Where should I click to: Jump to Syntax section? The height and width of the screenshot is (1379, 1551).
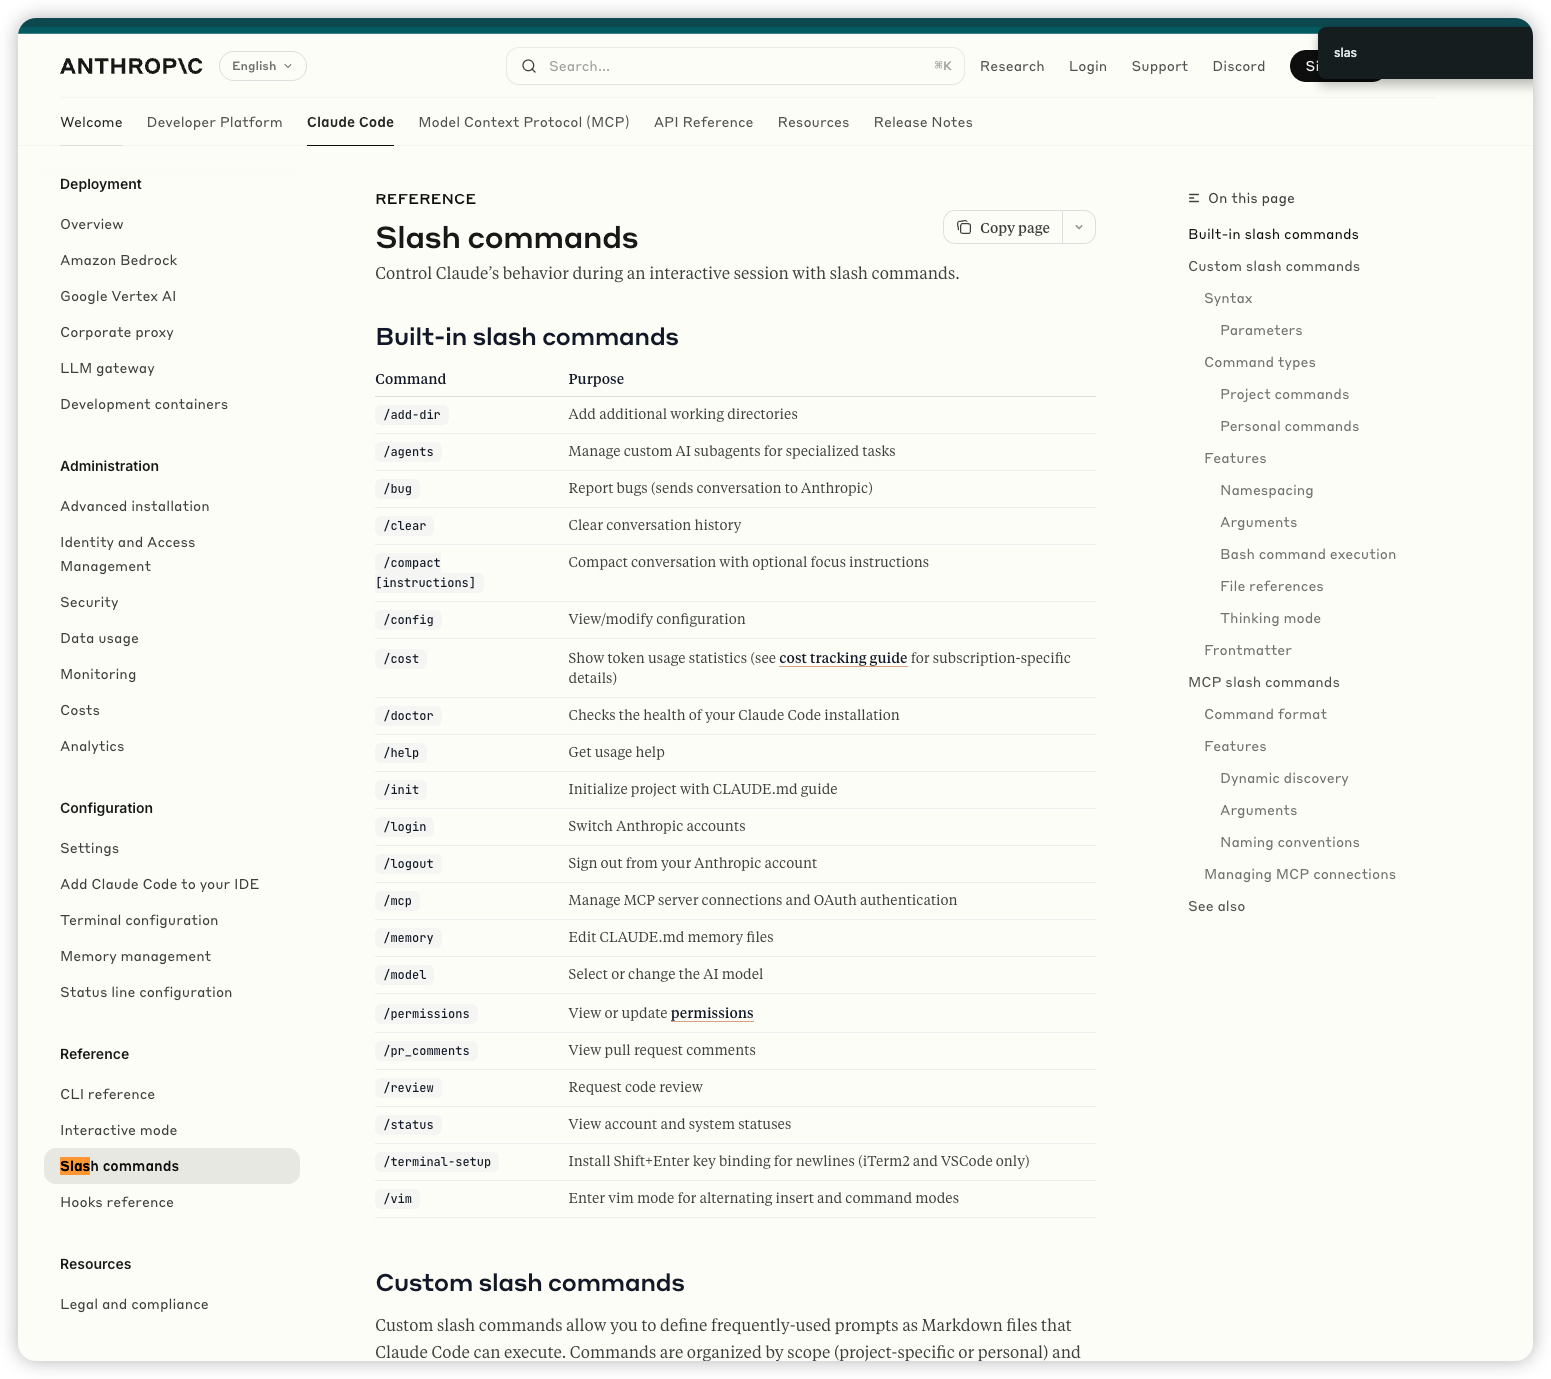click(x=1228, y=298)
